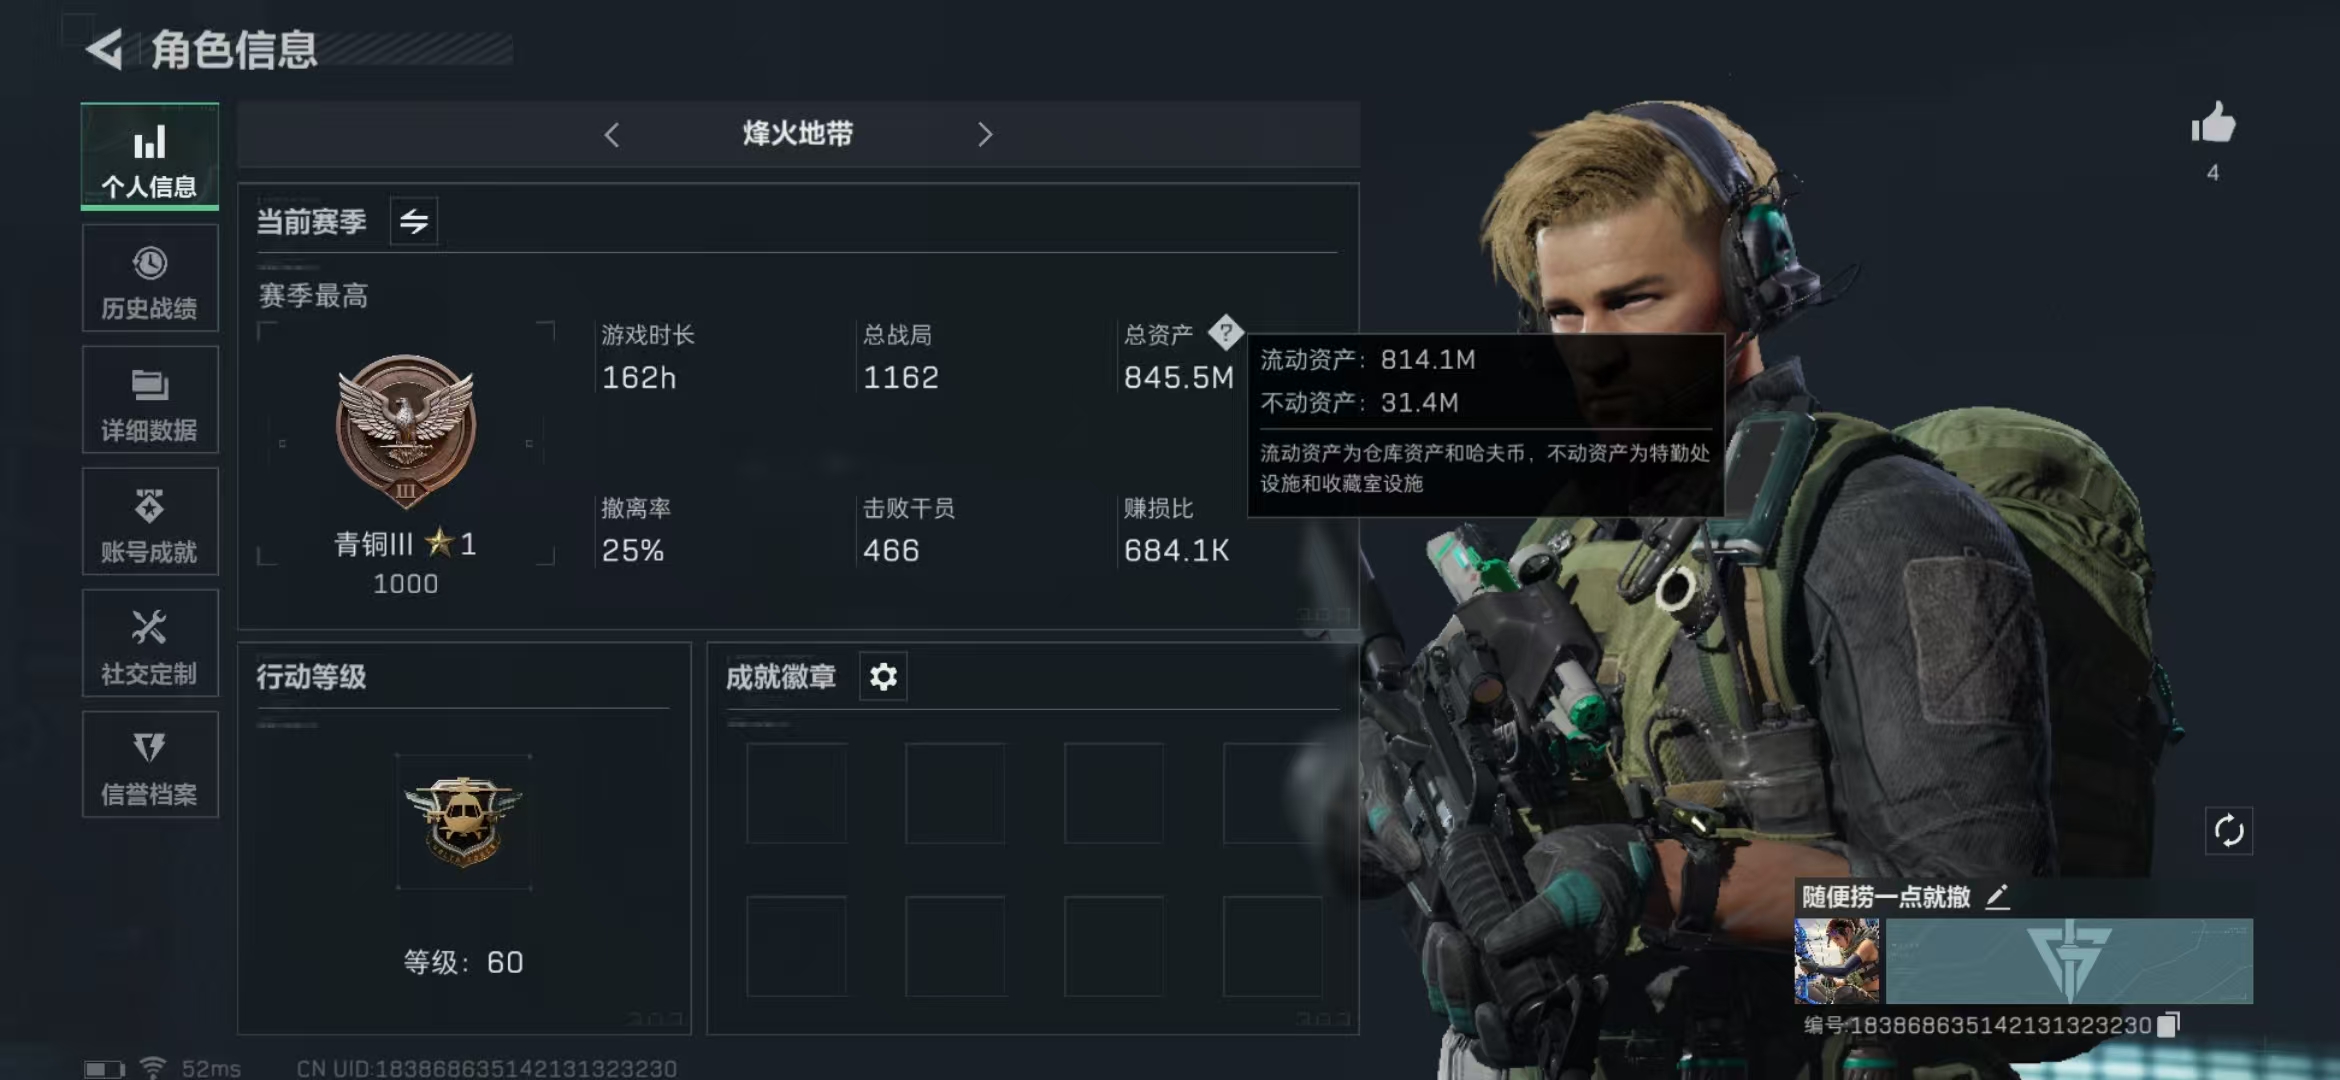This screenshot has height=1080, width=2340.
Task: Switch to next mode with right chevron
Action: [985, 134]
